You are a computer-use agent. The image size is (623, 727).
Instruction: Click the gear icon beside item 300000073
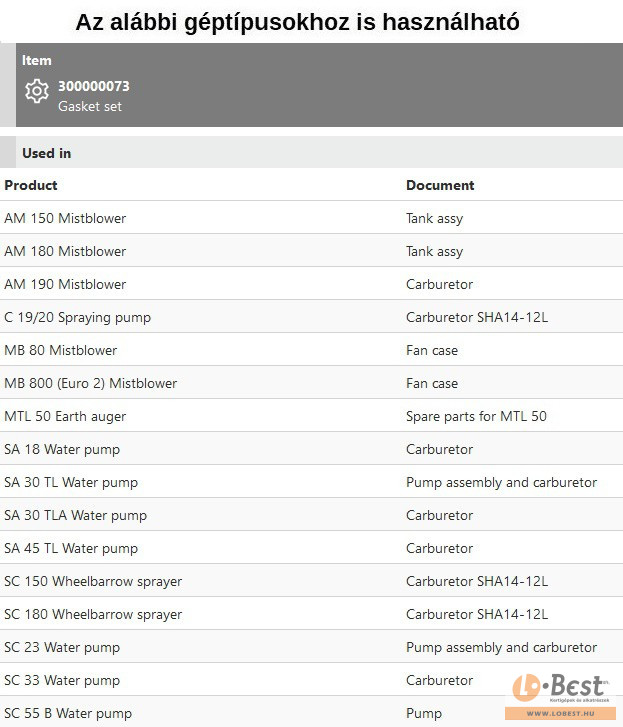pyautogui.click(x=37, y=92)
